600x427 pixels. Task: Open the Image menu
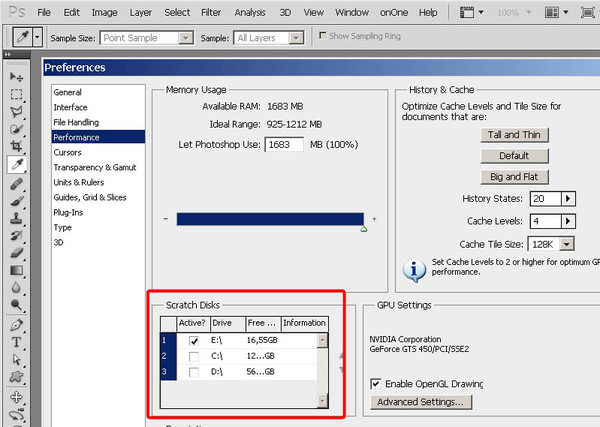pos(104,13)
